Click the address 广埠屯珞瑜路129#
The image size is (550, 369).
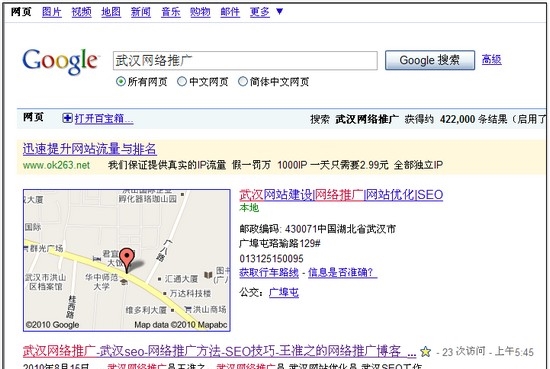coord(280,243)
